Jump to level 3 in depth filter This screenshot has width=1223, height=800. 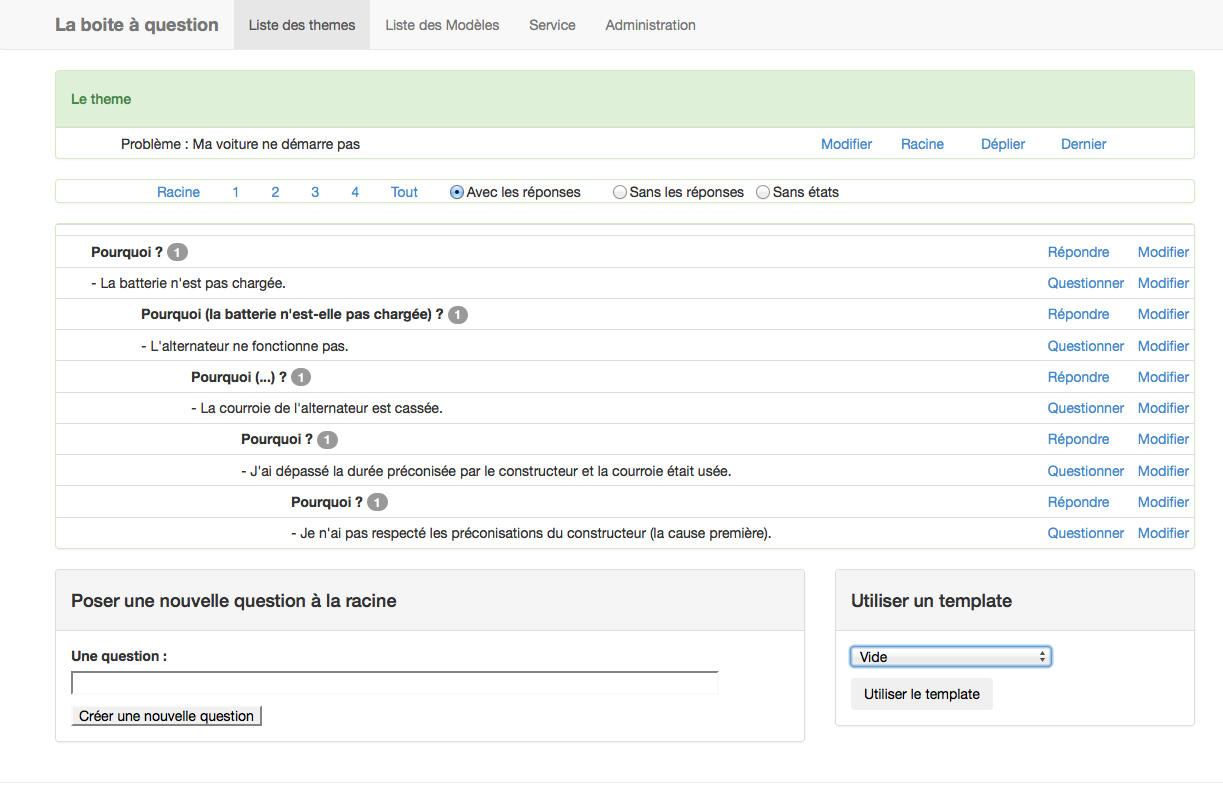(315, 192)
